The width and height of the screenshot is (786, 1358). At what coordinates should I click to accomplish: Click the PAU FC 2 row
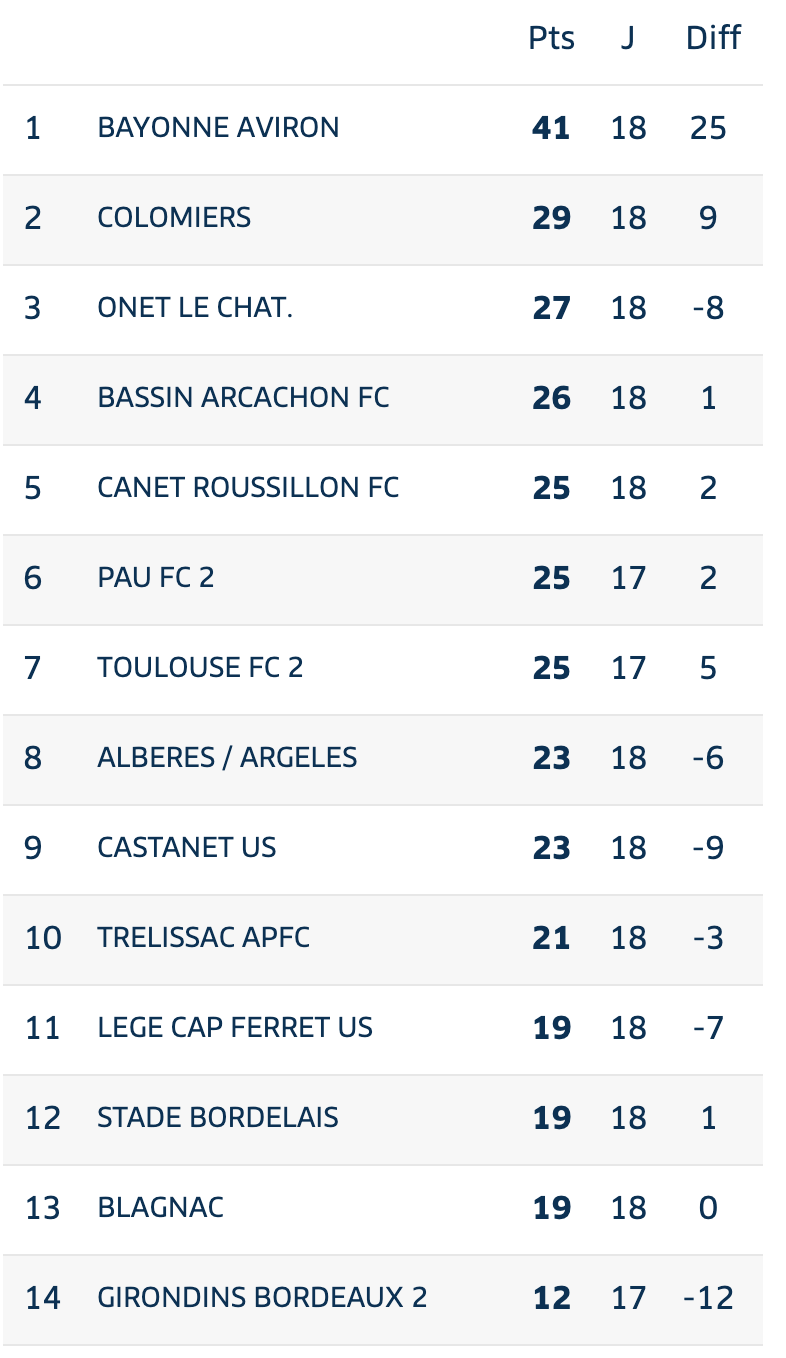(x=383, y=579)
